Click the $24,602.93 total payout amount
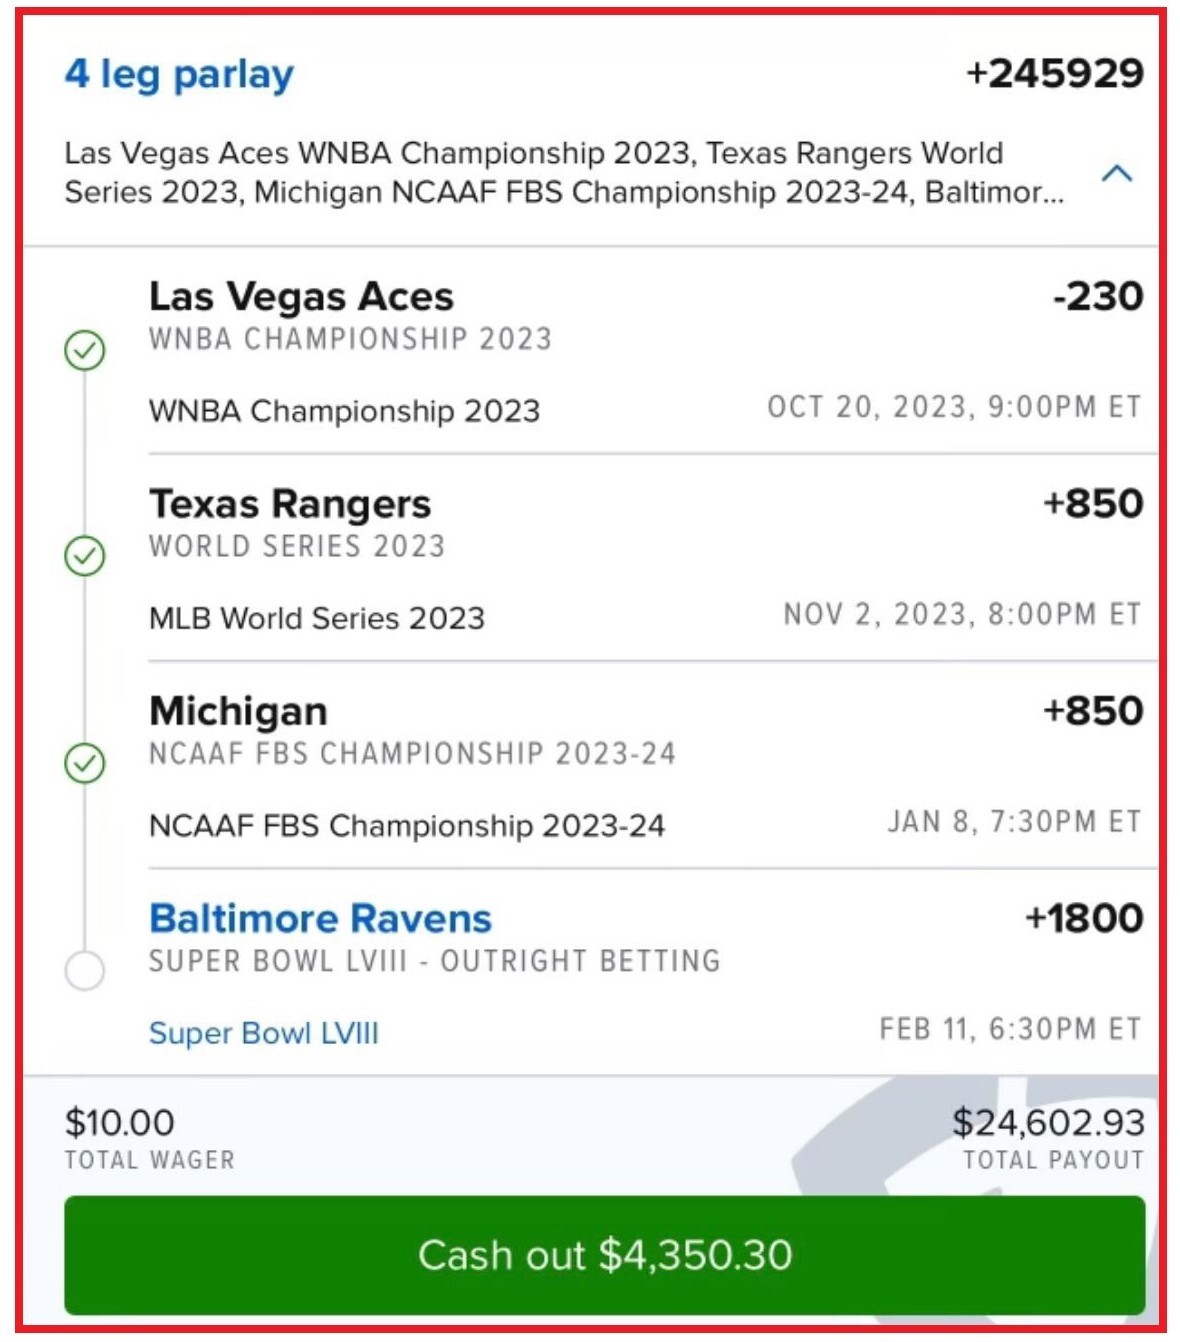 pyautogui.click(x=1048, y=1122)
